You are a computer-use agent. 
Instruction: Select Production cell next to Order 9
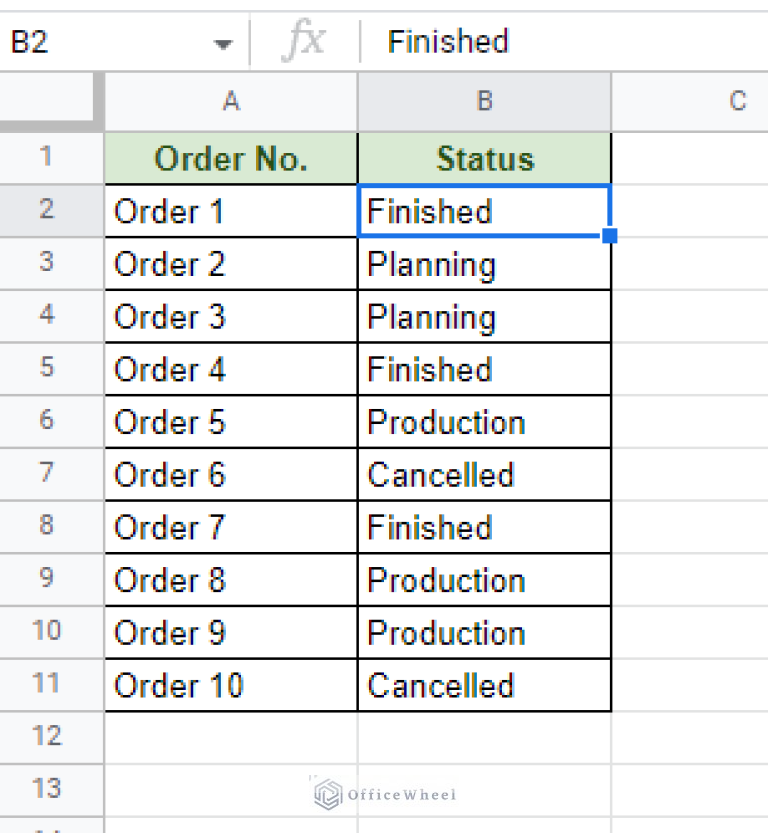click(x=484, y=633)
